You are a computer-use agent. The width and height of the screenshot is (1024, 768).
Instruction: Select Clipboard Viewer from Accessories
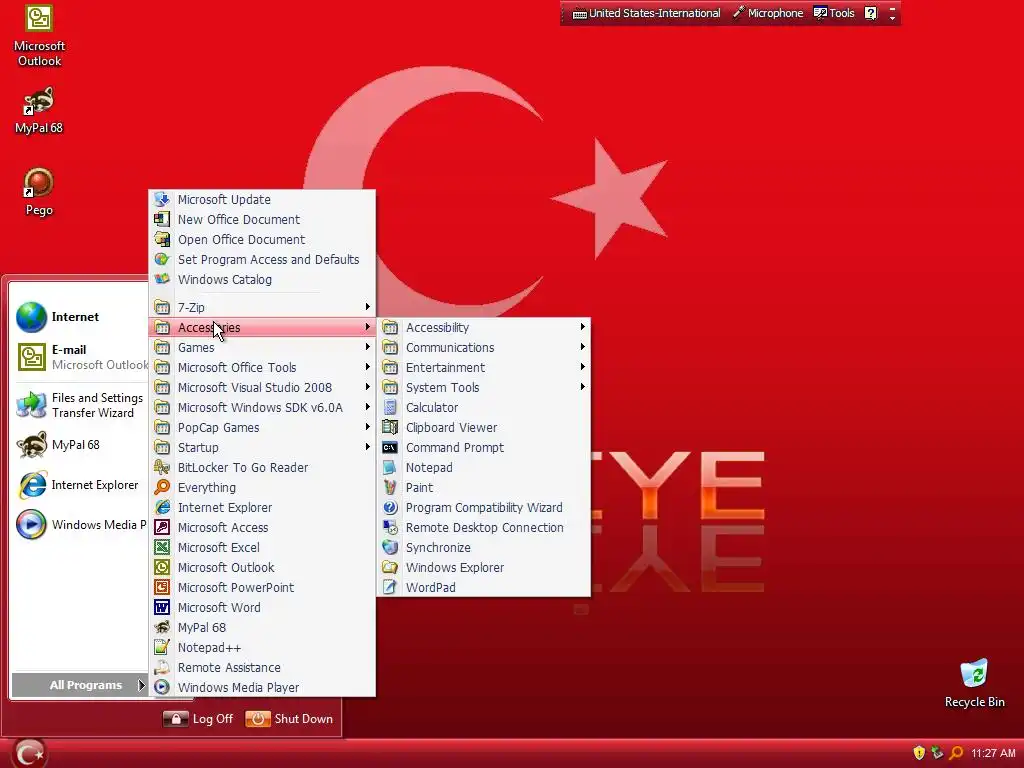pyautogui.click(x=484, y=428)
